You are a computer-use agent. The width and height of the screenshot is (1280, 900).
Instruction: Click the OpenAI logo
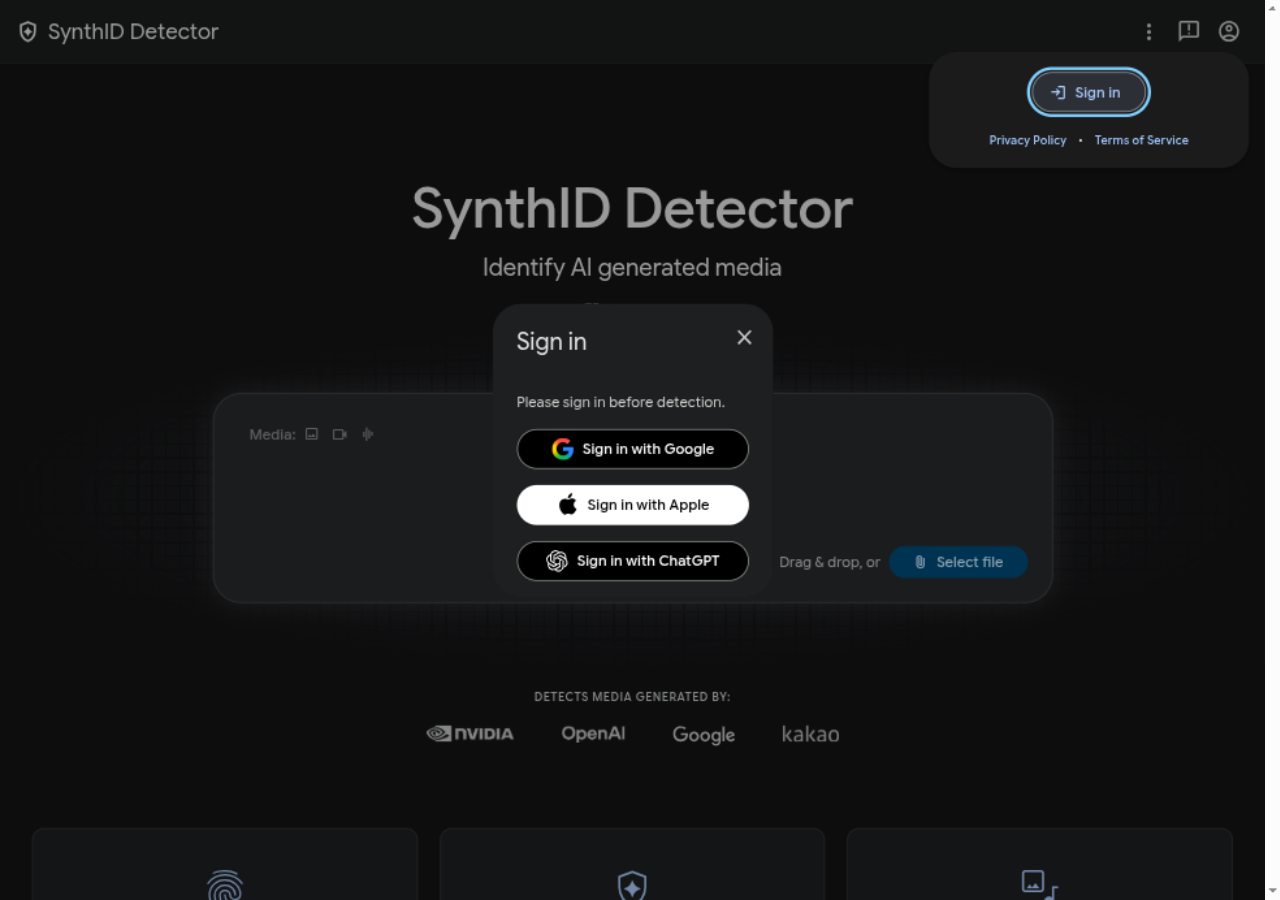[x=593, y=733]
